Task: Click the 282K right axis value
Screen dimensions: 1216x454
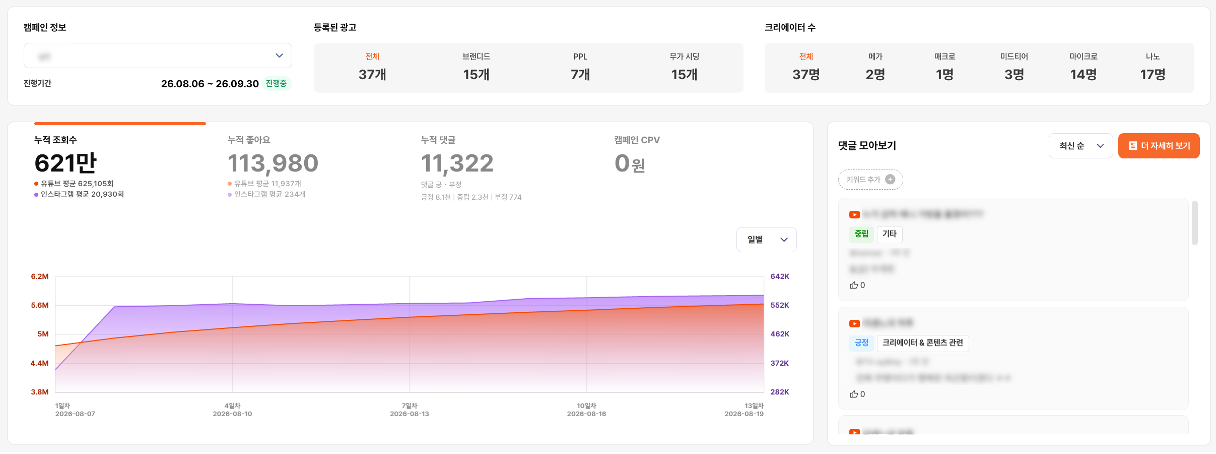Action: tap(780, 392)
